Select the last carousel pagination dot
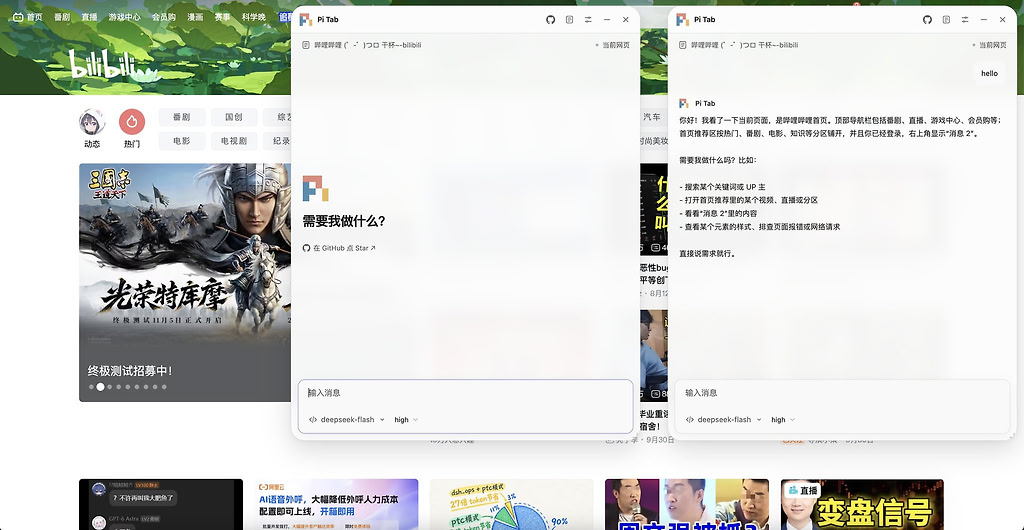 [164, 387]
